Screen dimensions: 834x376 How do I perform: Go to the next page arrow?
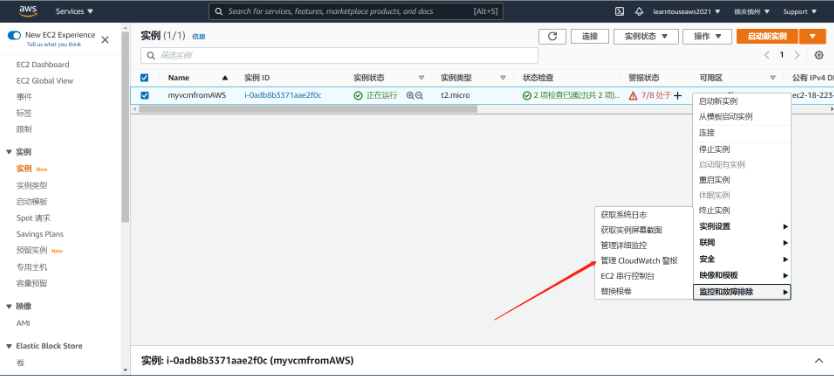[797, 55]
